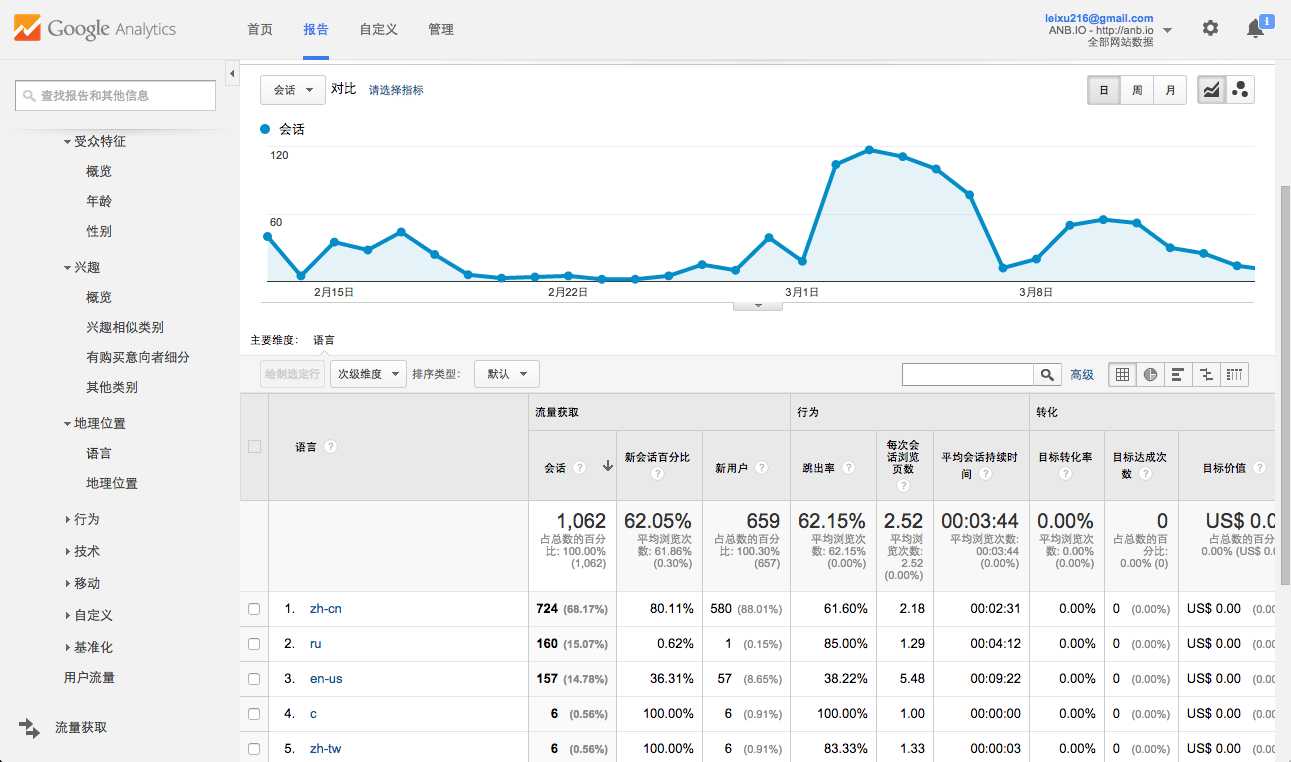
Task: Click the 高级 filter link
Action: 1082,375
